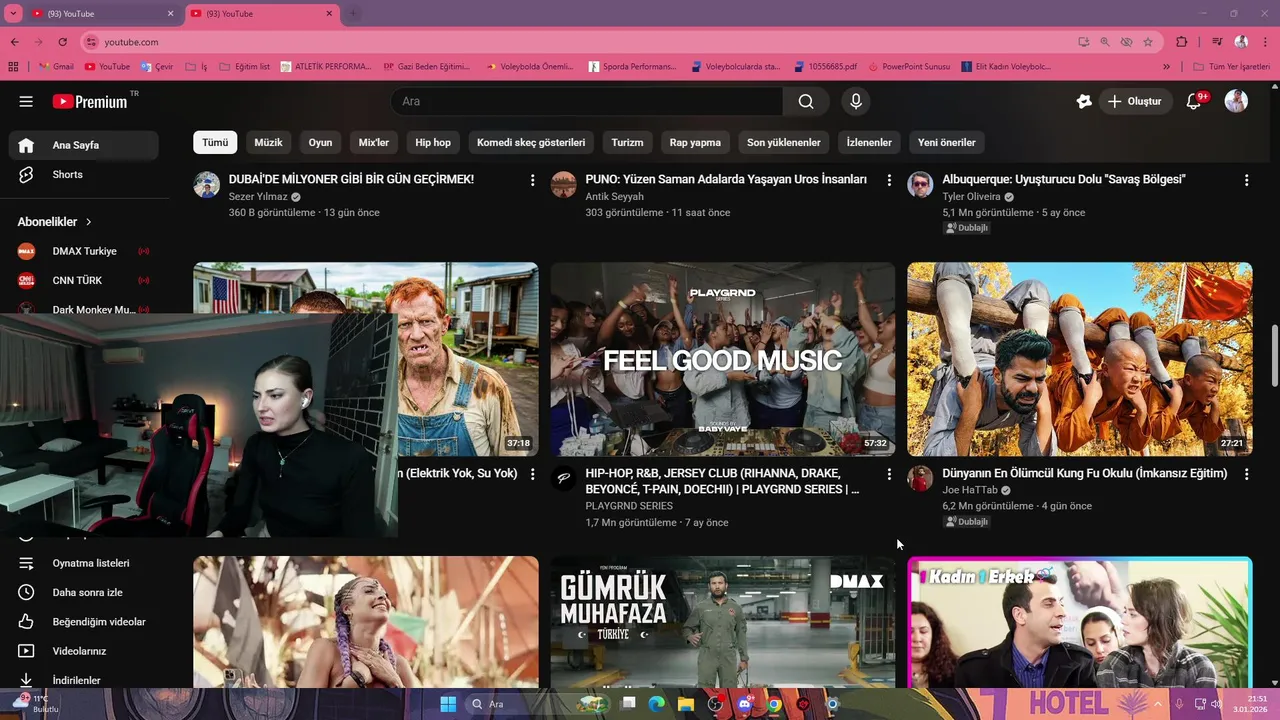Open Sezer Yılmaz channel avatar

tap(207, 184)
